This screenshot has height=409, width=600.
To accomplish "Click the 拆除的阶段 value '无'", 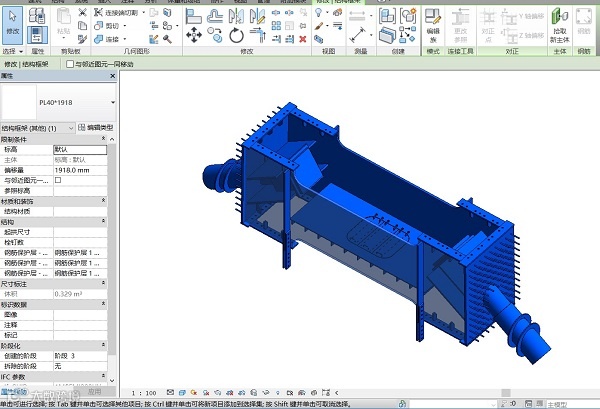I will 80,366.
